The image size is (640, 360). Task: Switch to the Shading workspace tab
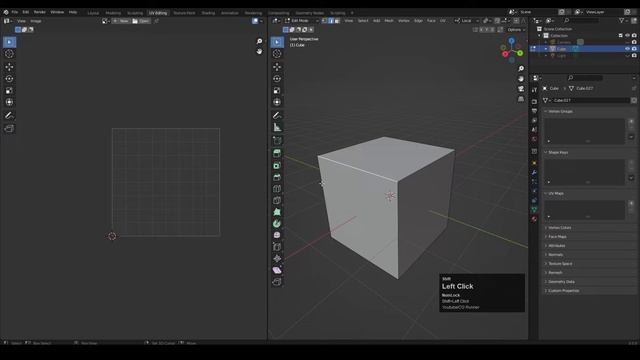coord(208,13)
